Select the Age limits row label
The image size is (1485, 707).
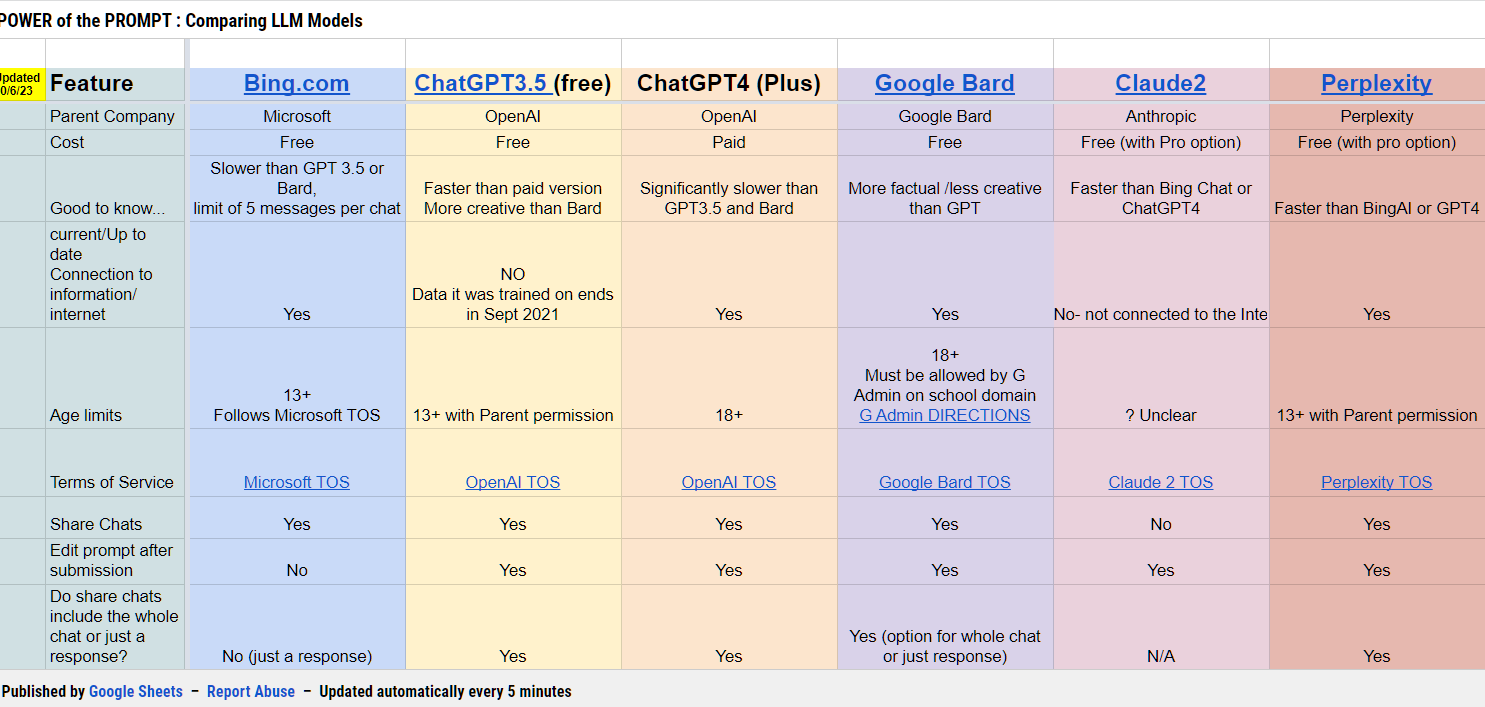[116, 378]
